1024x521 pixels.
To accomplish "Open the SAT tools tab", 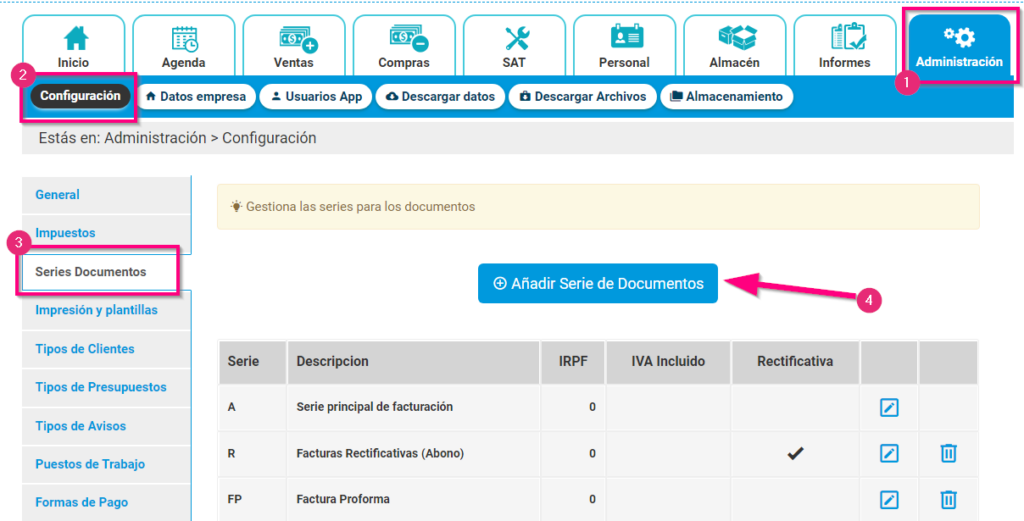I will tap(514, 46).
